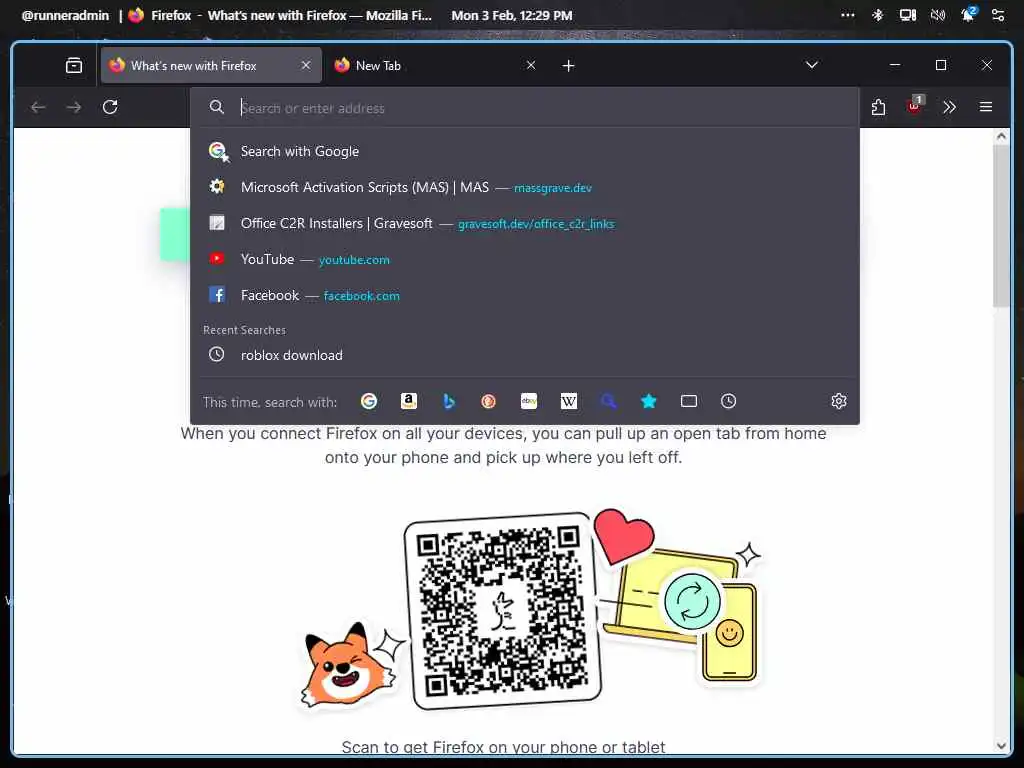1024x768 pixels.
Task: Search this time with DuckDuckGo
Action: tap(488, 401)
